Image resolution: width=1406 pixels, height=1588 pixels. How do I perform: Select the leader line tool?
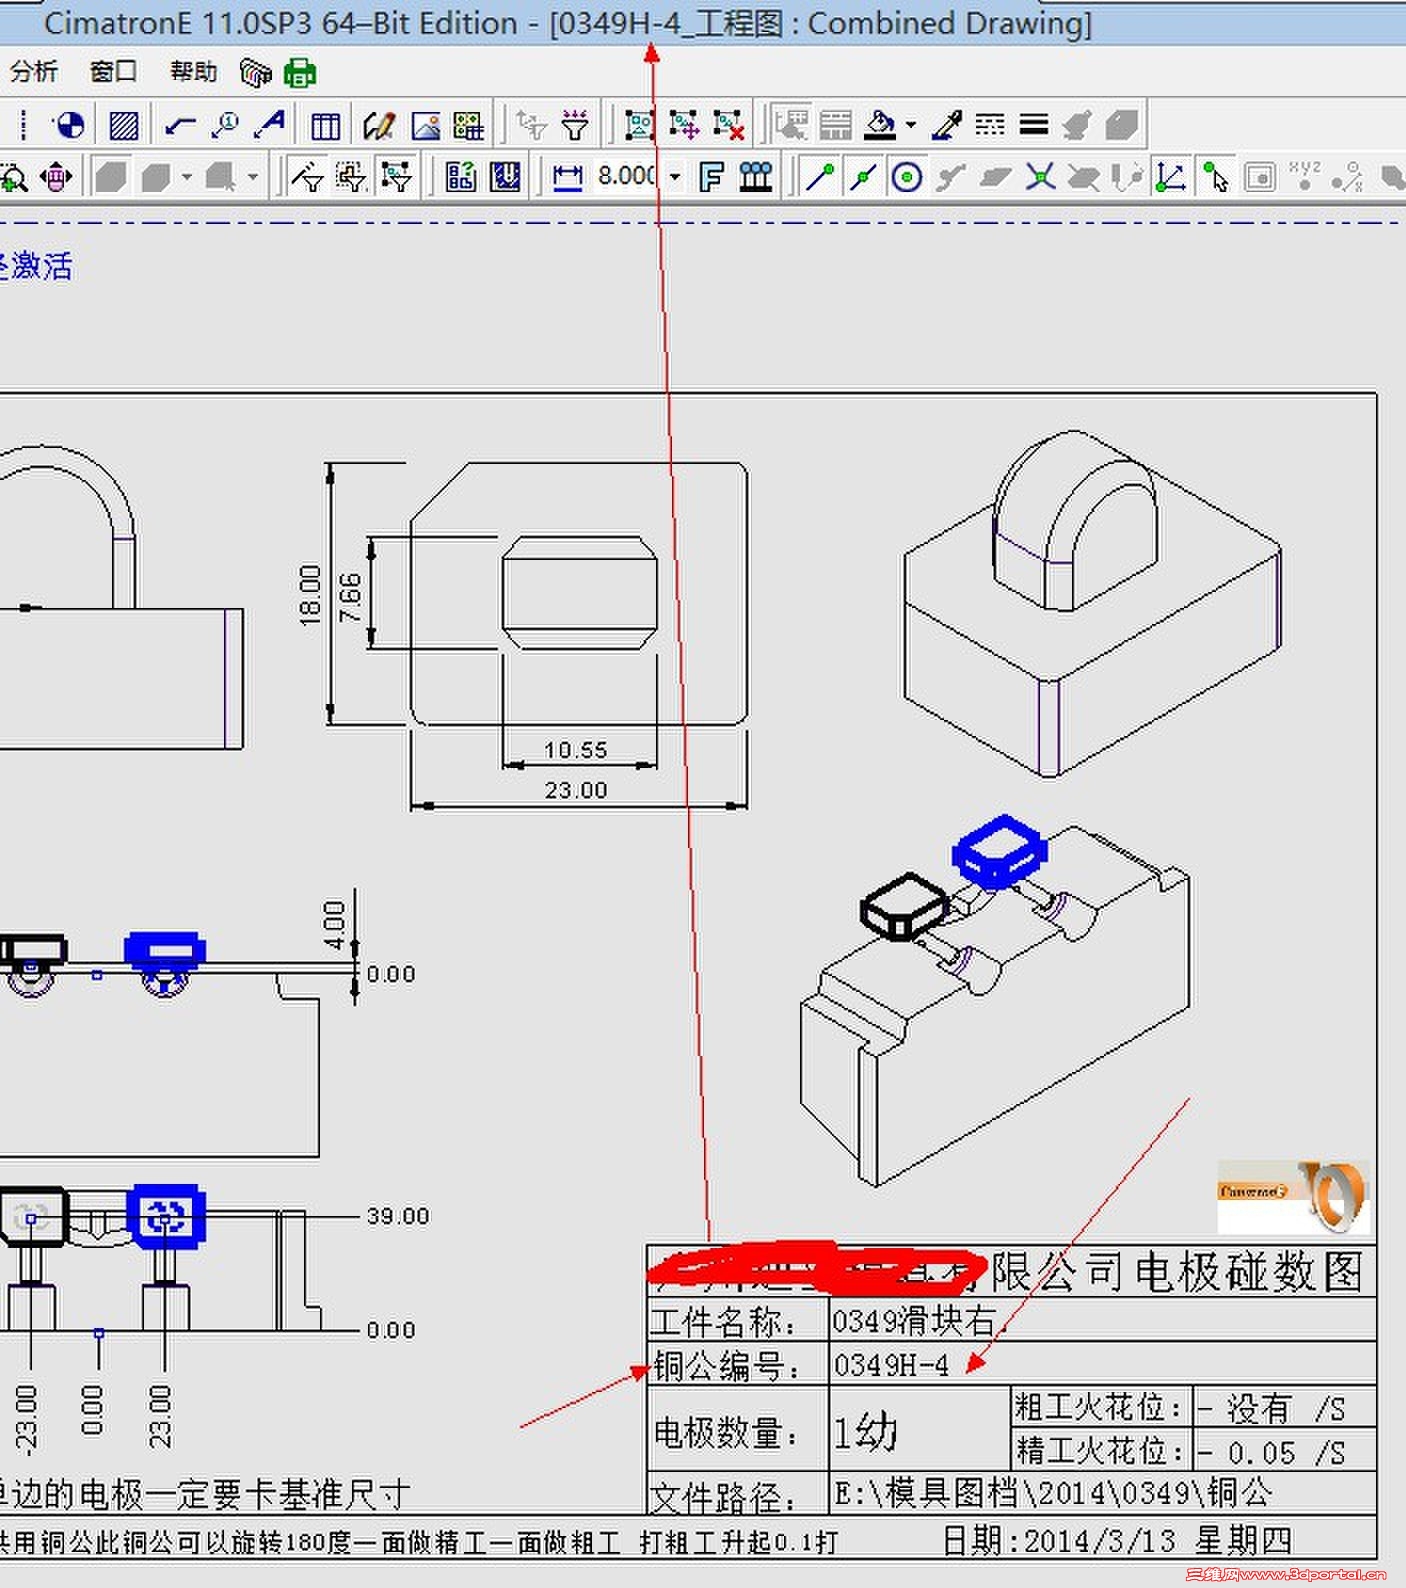(180, 125)
